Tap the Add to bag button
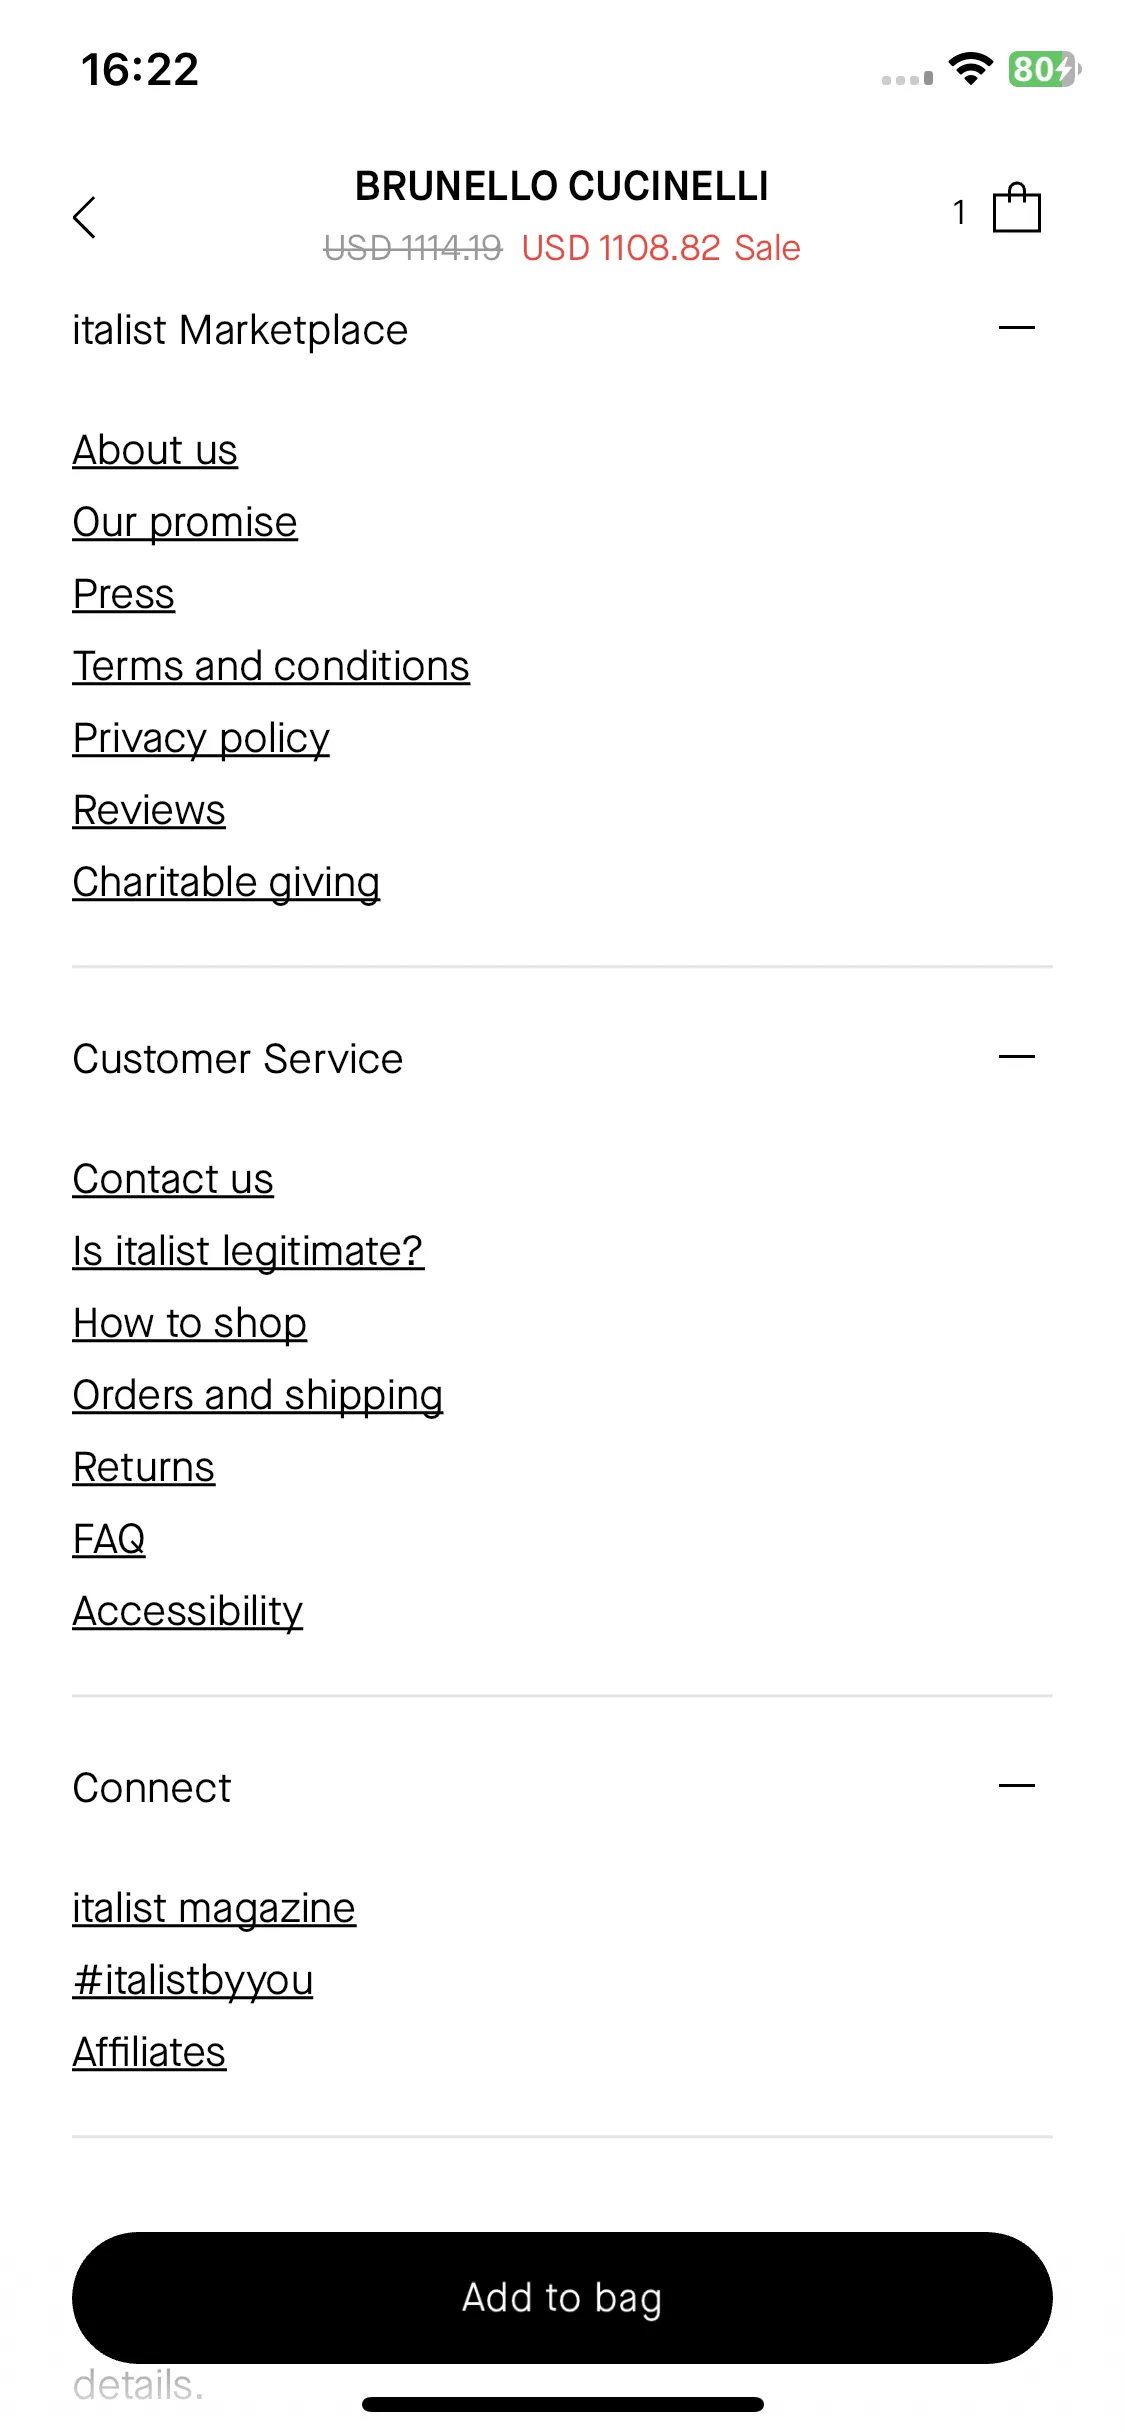 tap(562, 2298)
